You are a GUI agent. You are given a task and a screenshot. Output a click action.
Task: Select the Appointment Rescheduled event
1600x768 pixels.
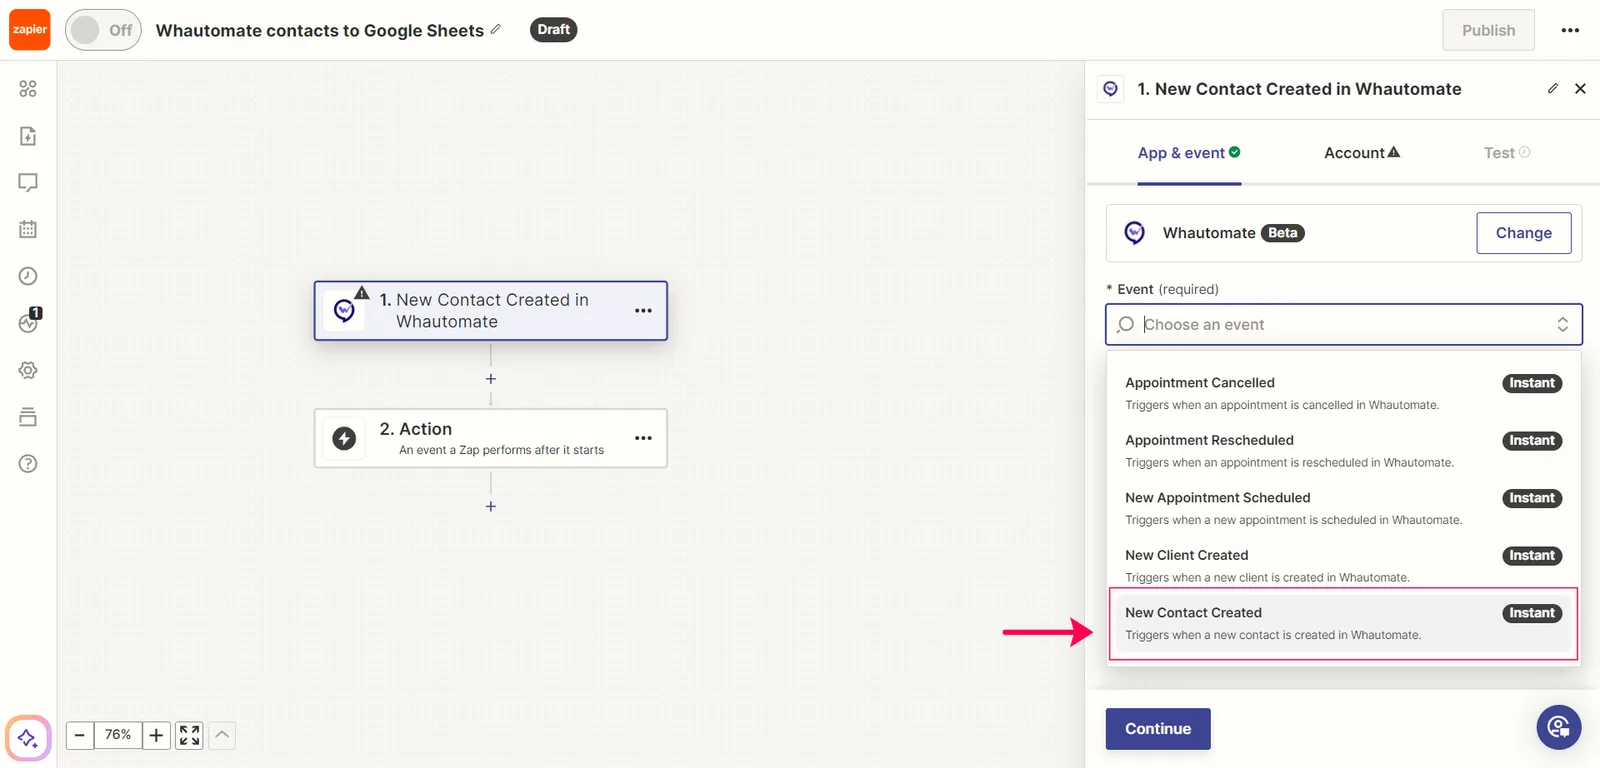click(x=1343, y=451)
